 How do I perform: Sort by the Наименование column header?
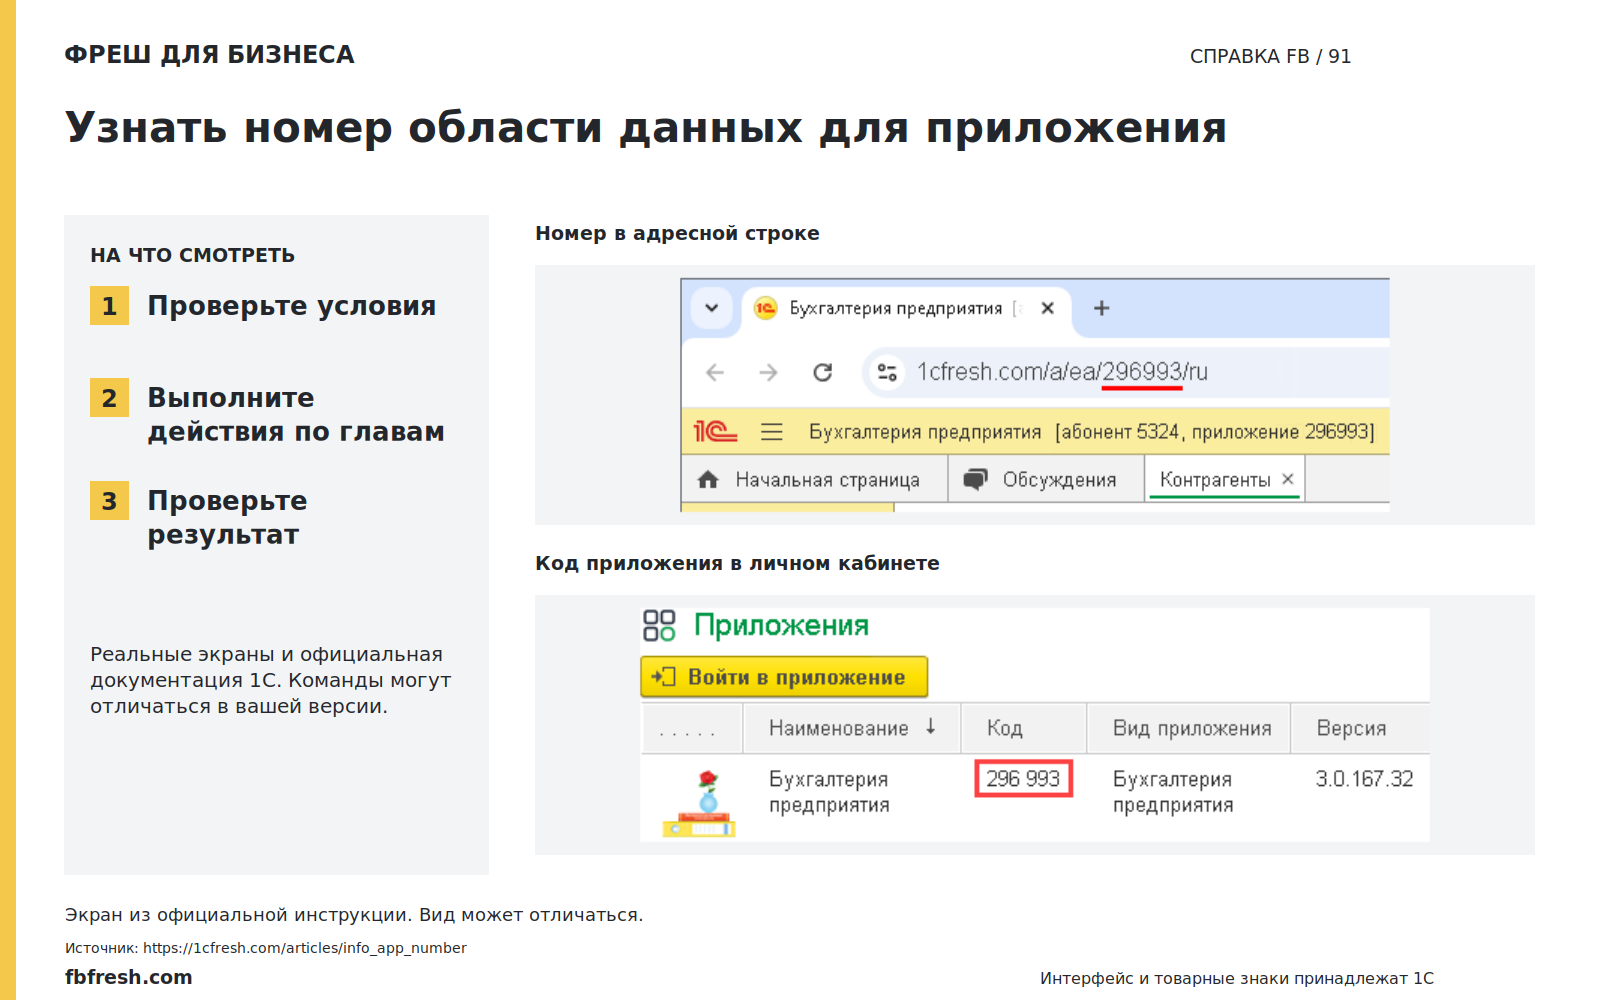[852, 728]
